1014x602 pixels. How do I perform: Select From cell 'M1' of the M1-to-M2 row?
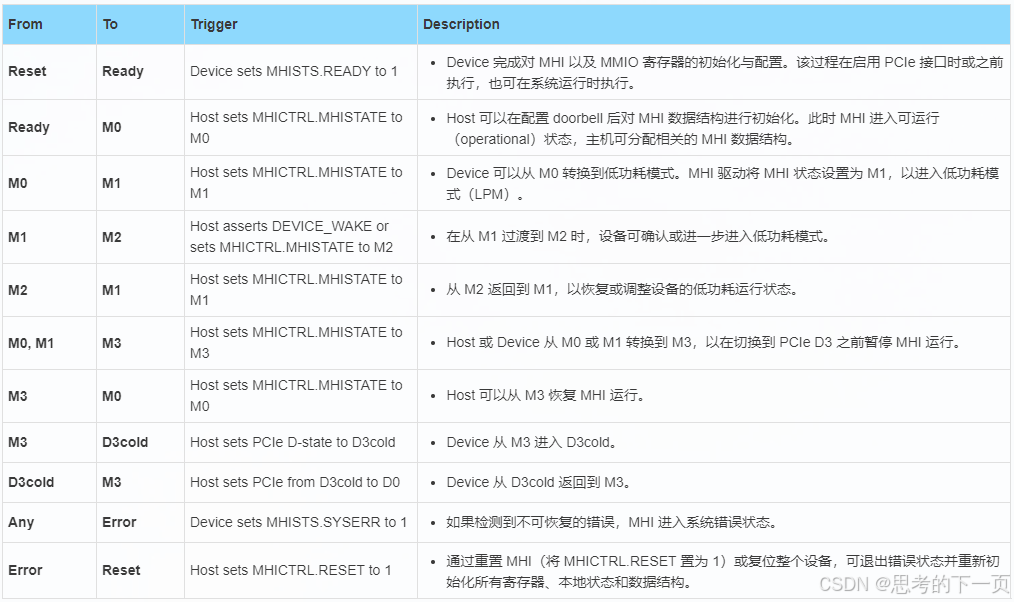tap(17, 237)
